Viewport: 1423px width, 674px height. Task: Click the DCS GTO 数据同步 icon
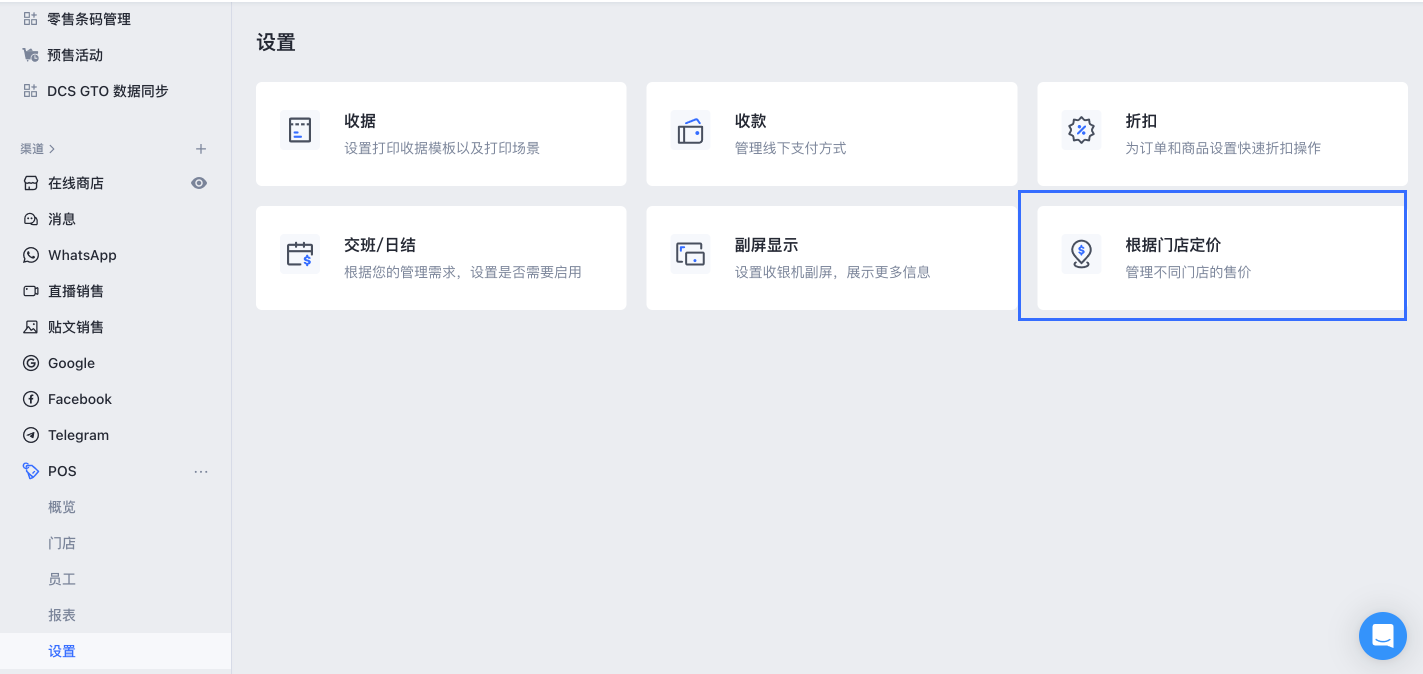point(30,91)
